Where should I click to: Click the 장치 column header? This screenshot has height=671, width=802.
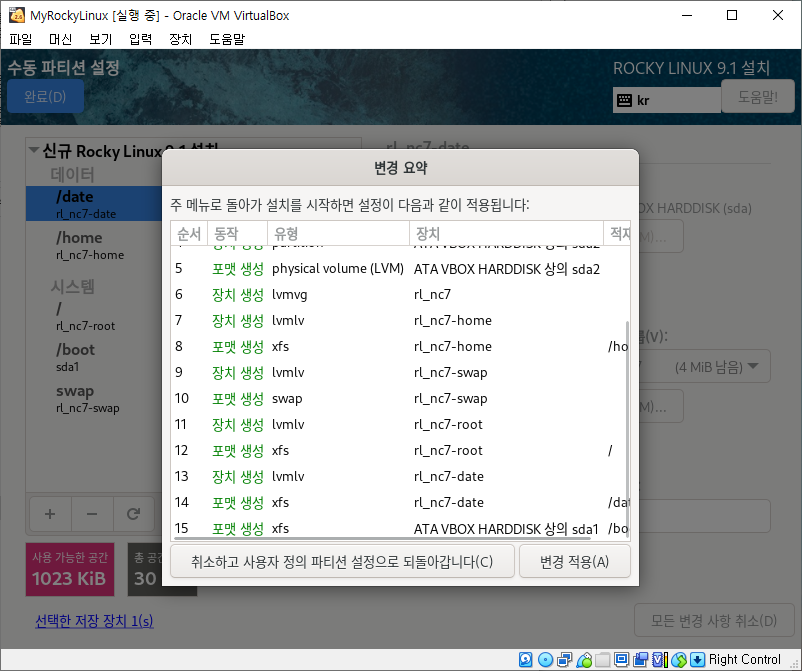[506, 234]
